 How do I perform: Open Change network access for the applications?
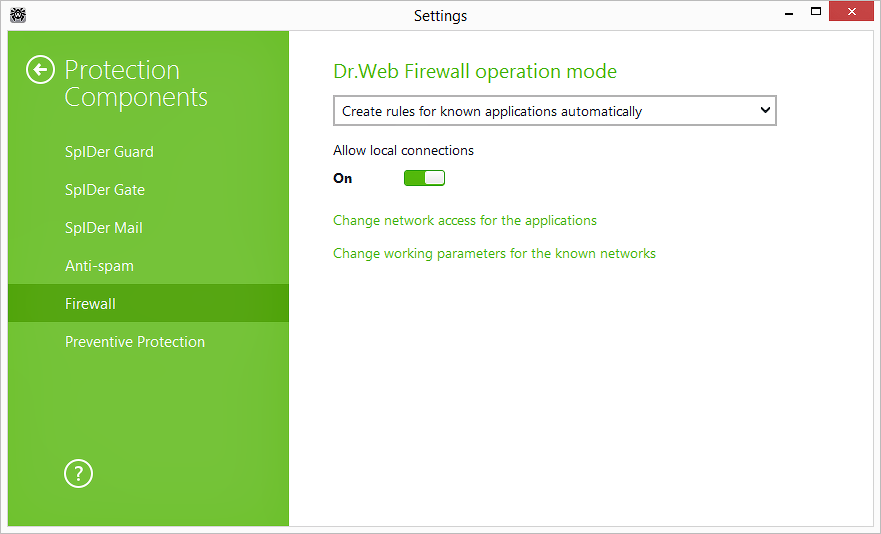(x=465, y=220)
